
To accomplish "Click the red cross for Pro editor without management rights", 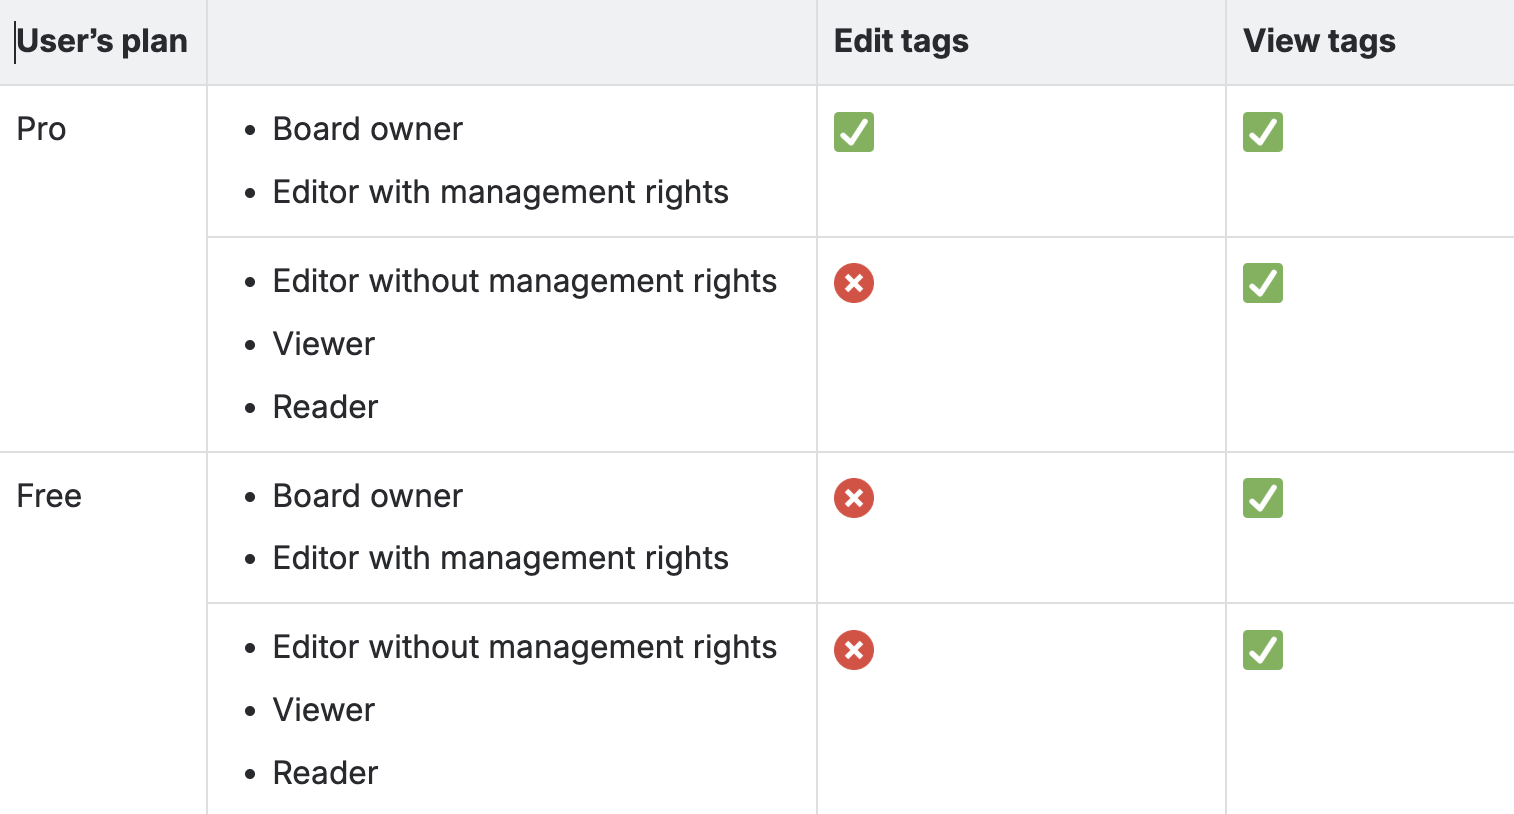I will [x=854, y=283].
